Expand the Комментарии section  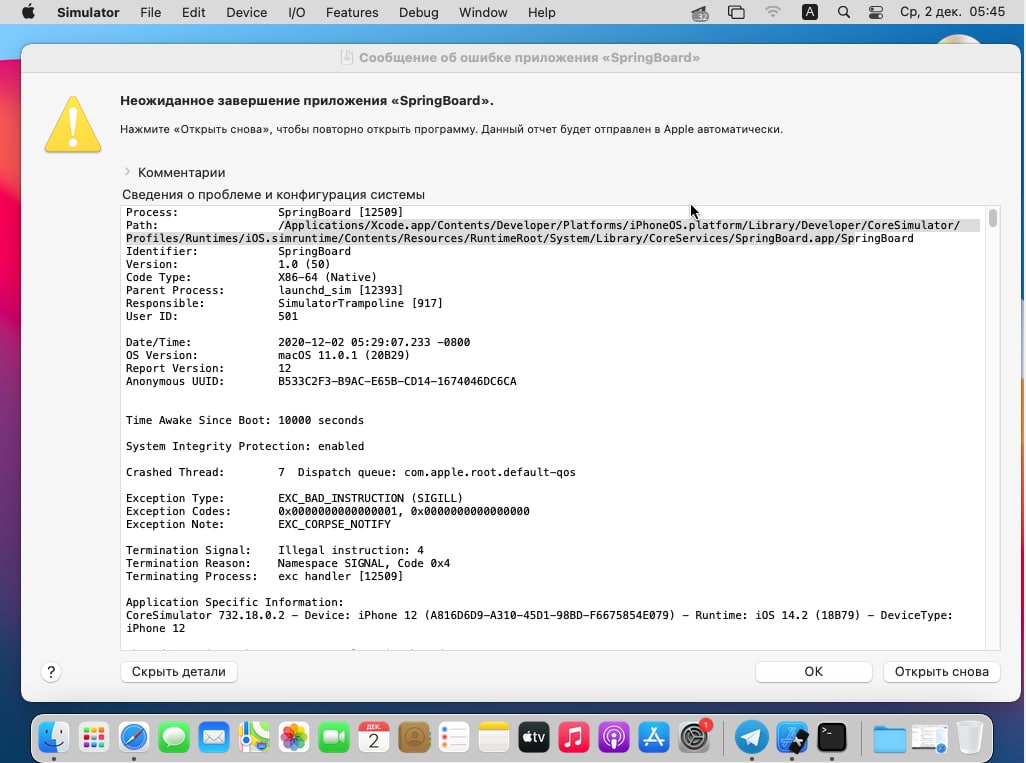(127, 172)
